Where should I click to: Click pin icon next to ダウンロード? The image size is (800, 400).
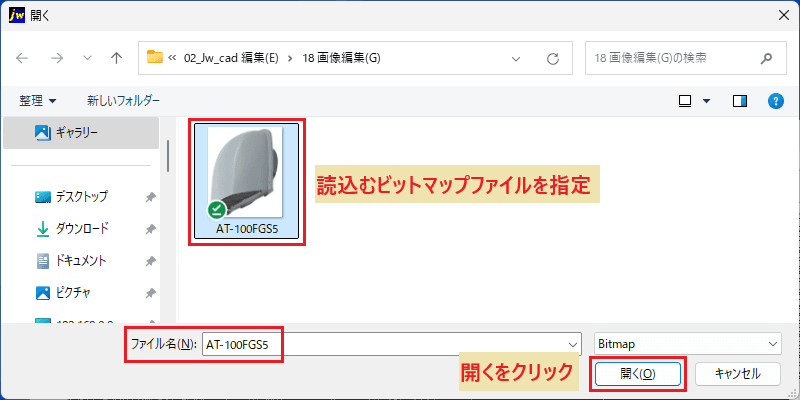tap(150, 230)
